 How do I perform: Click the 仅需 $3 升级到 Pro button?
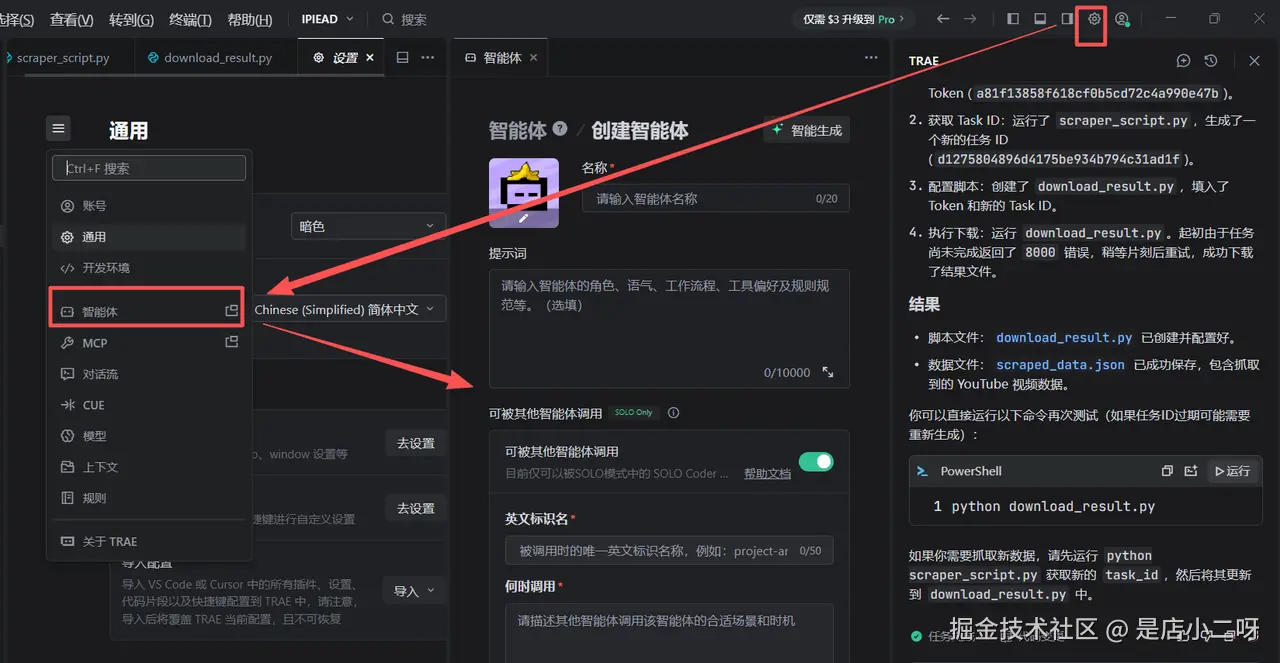pyautogui.click(x=853, y=19)
